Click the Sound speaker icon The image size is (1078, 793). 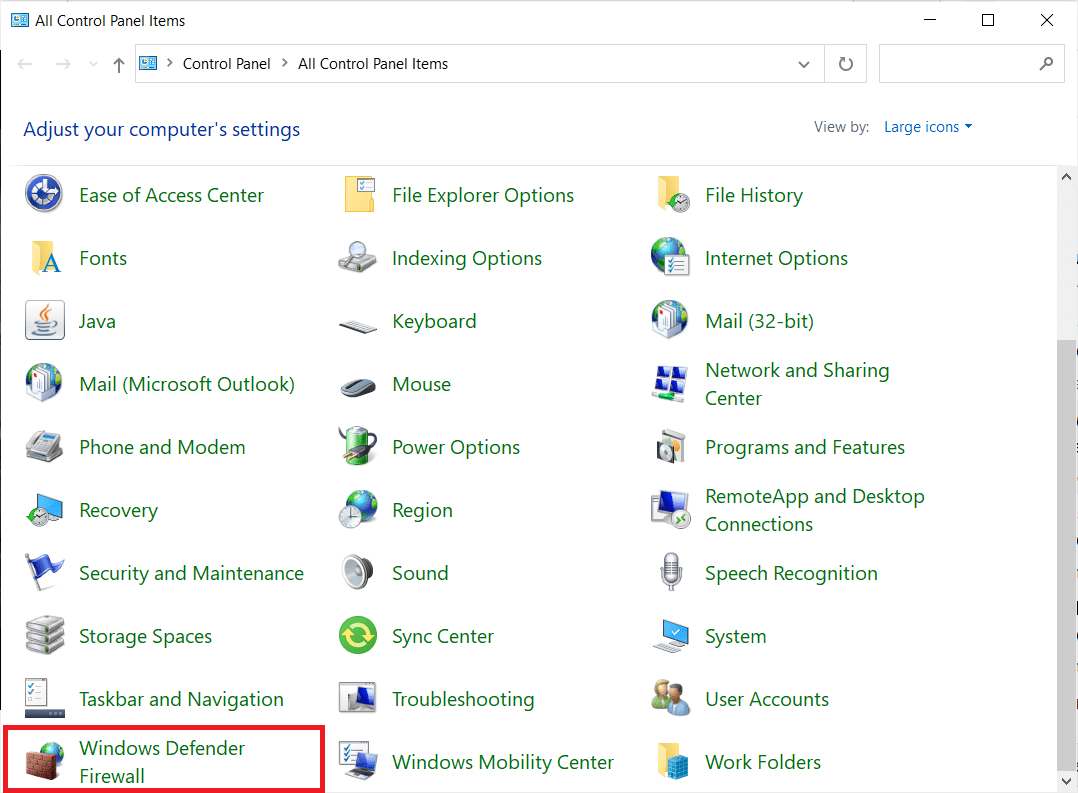pos(357,573)
